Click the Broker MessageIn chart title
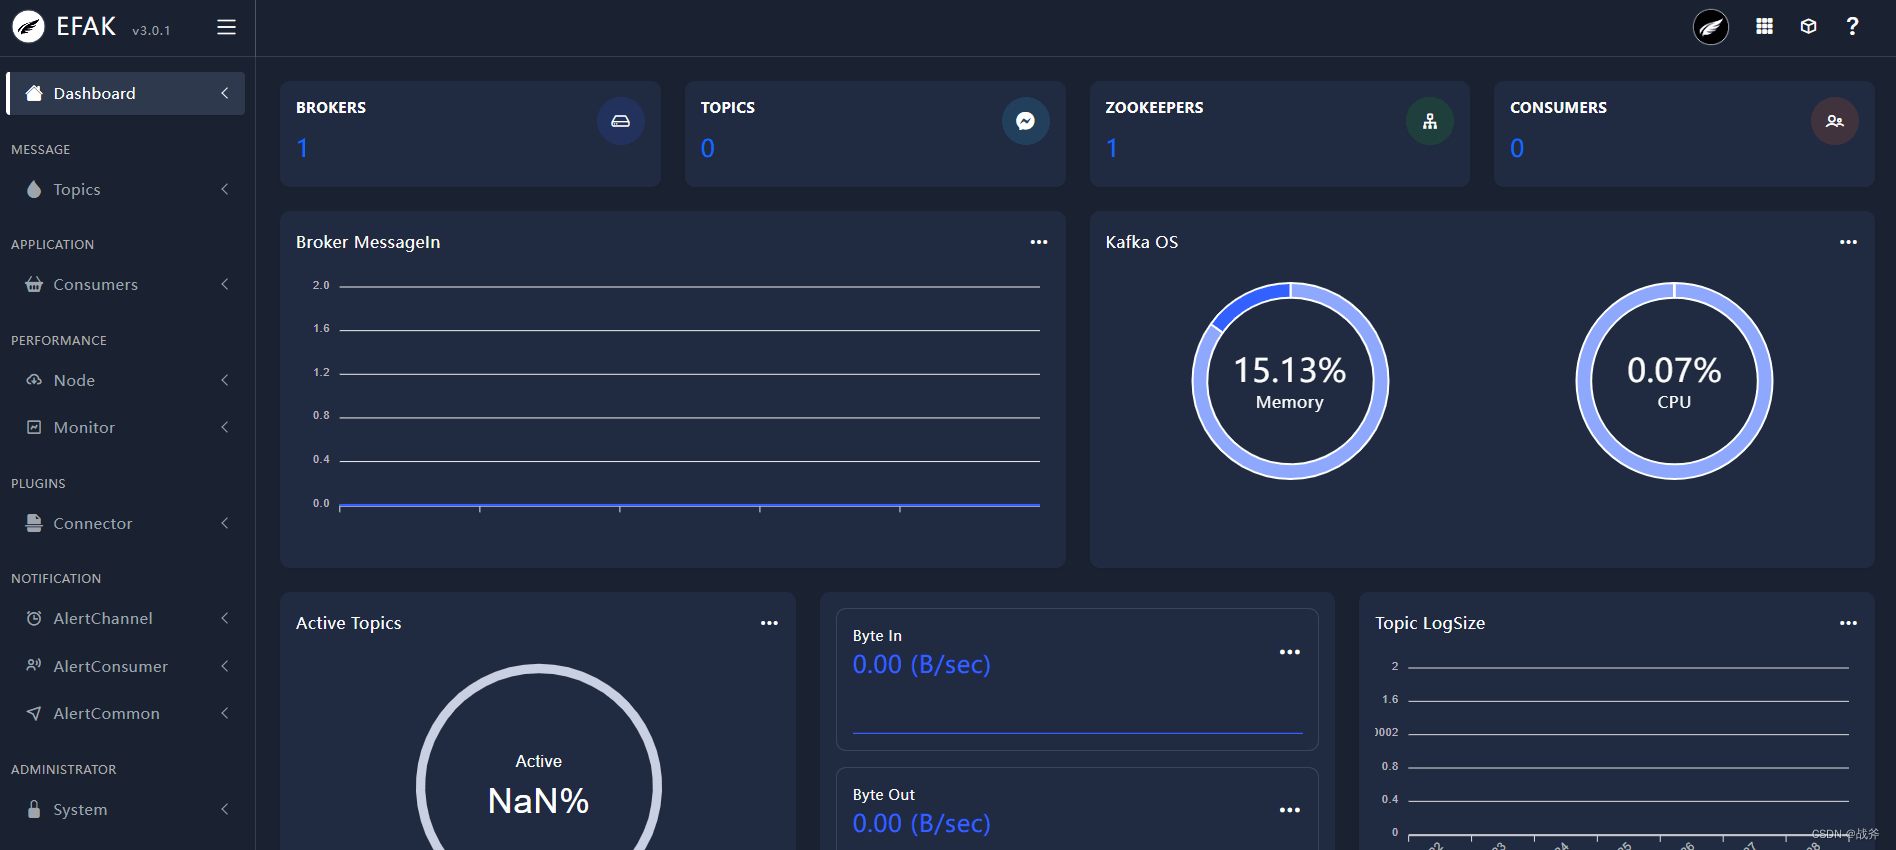1896x850 pixels. [368, 242]
